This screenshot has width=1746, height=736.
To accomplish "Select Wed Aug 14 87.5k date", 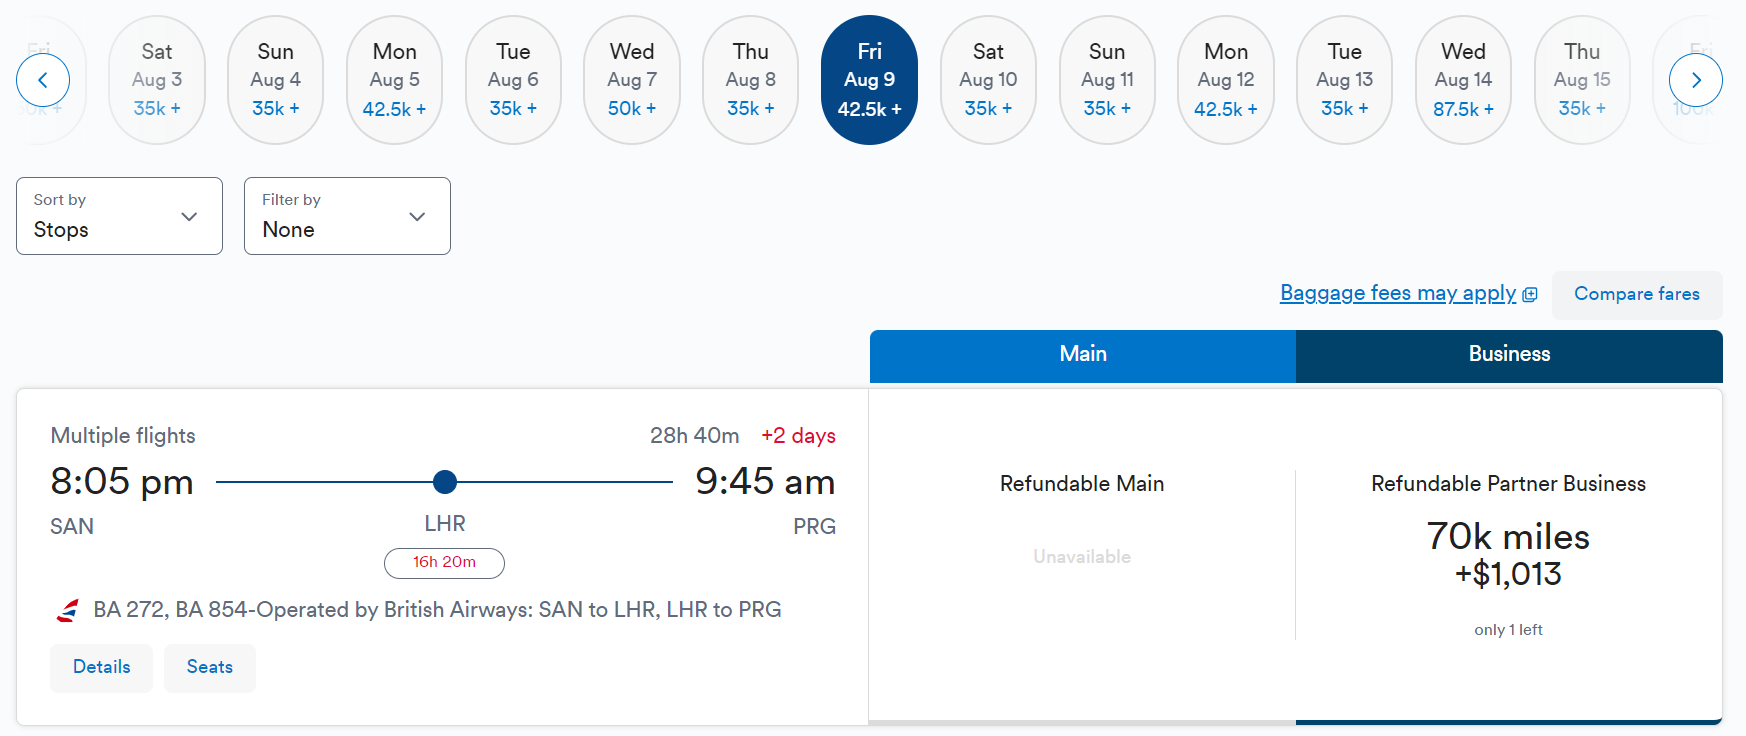I will pyautogui.click(x=1463, y=80).
